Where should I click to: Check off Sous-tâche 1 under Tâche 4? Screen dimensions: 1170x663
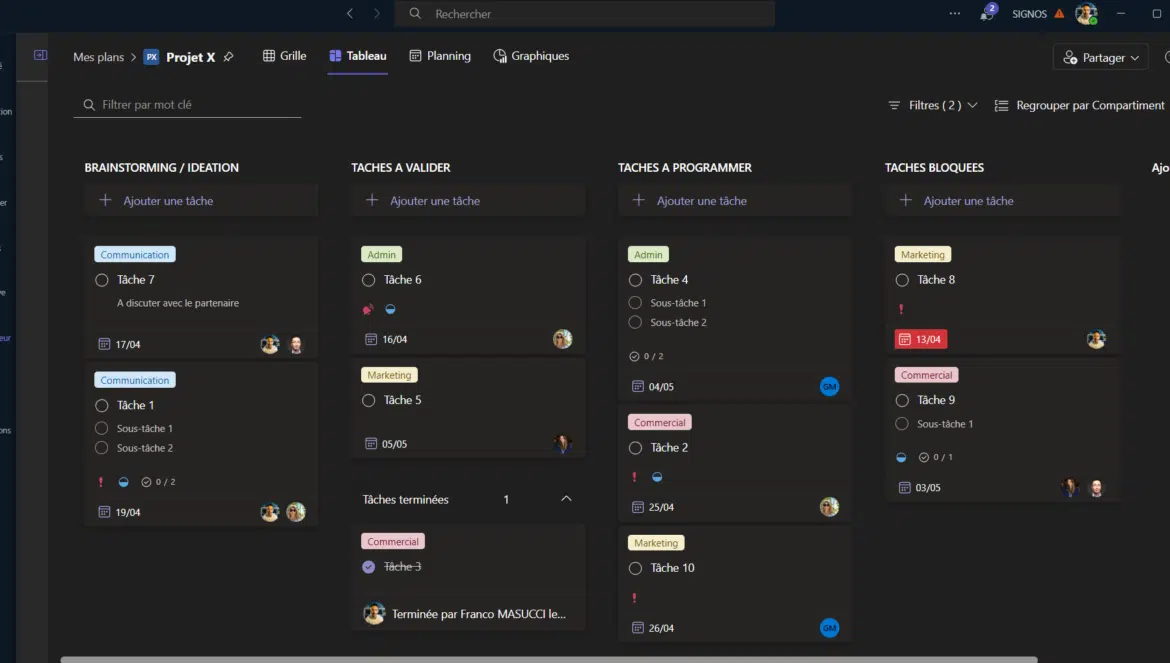[x=635, y=303]
